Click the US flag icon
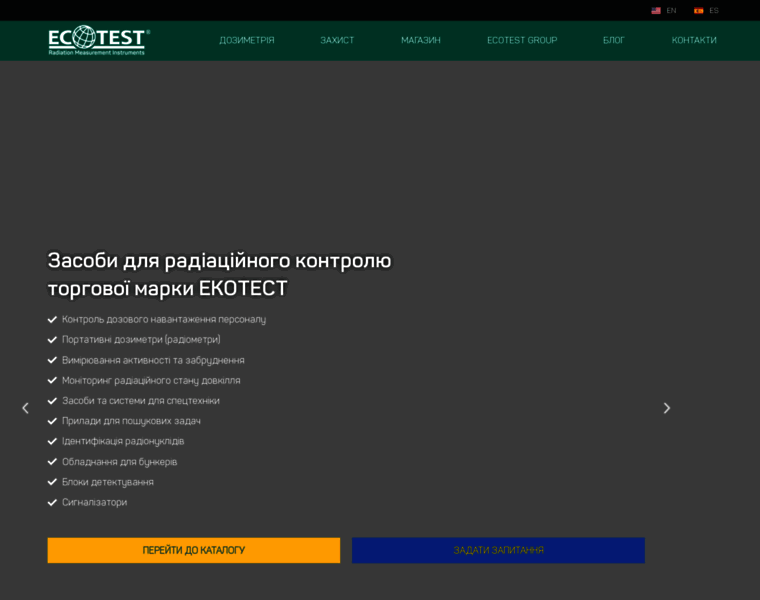 click(656, 11)
